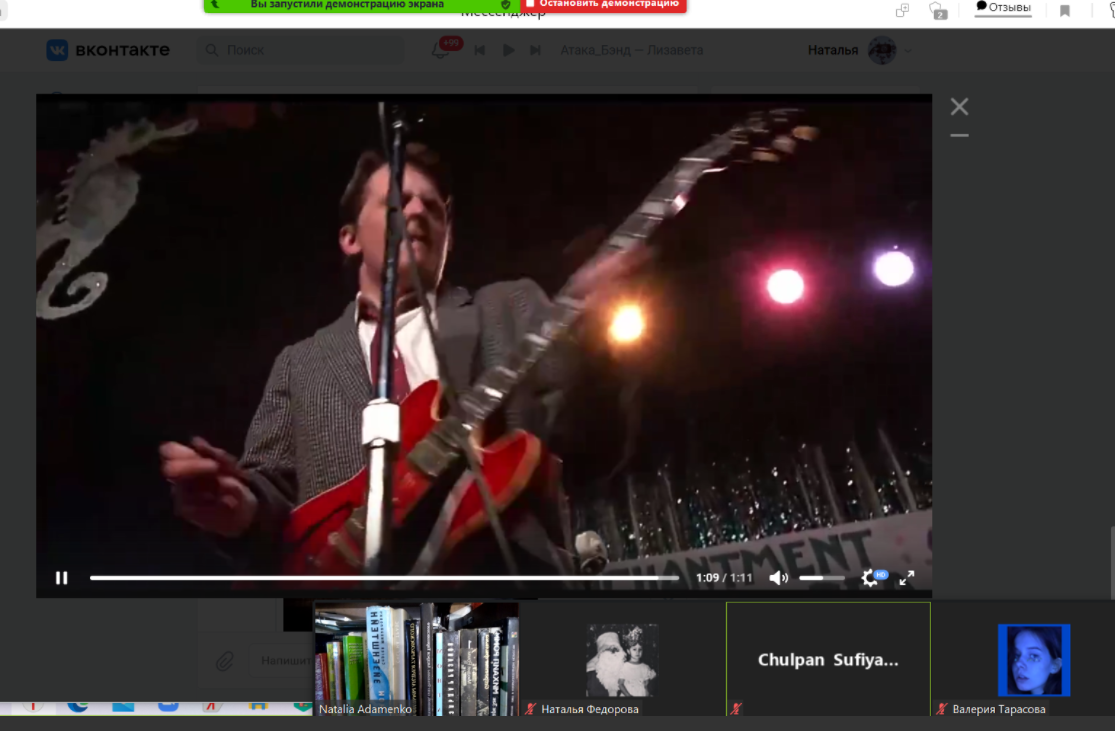Open video quality settings gear

point(872,578)
